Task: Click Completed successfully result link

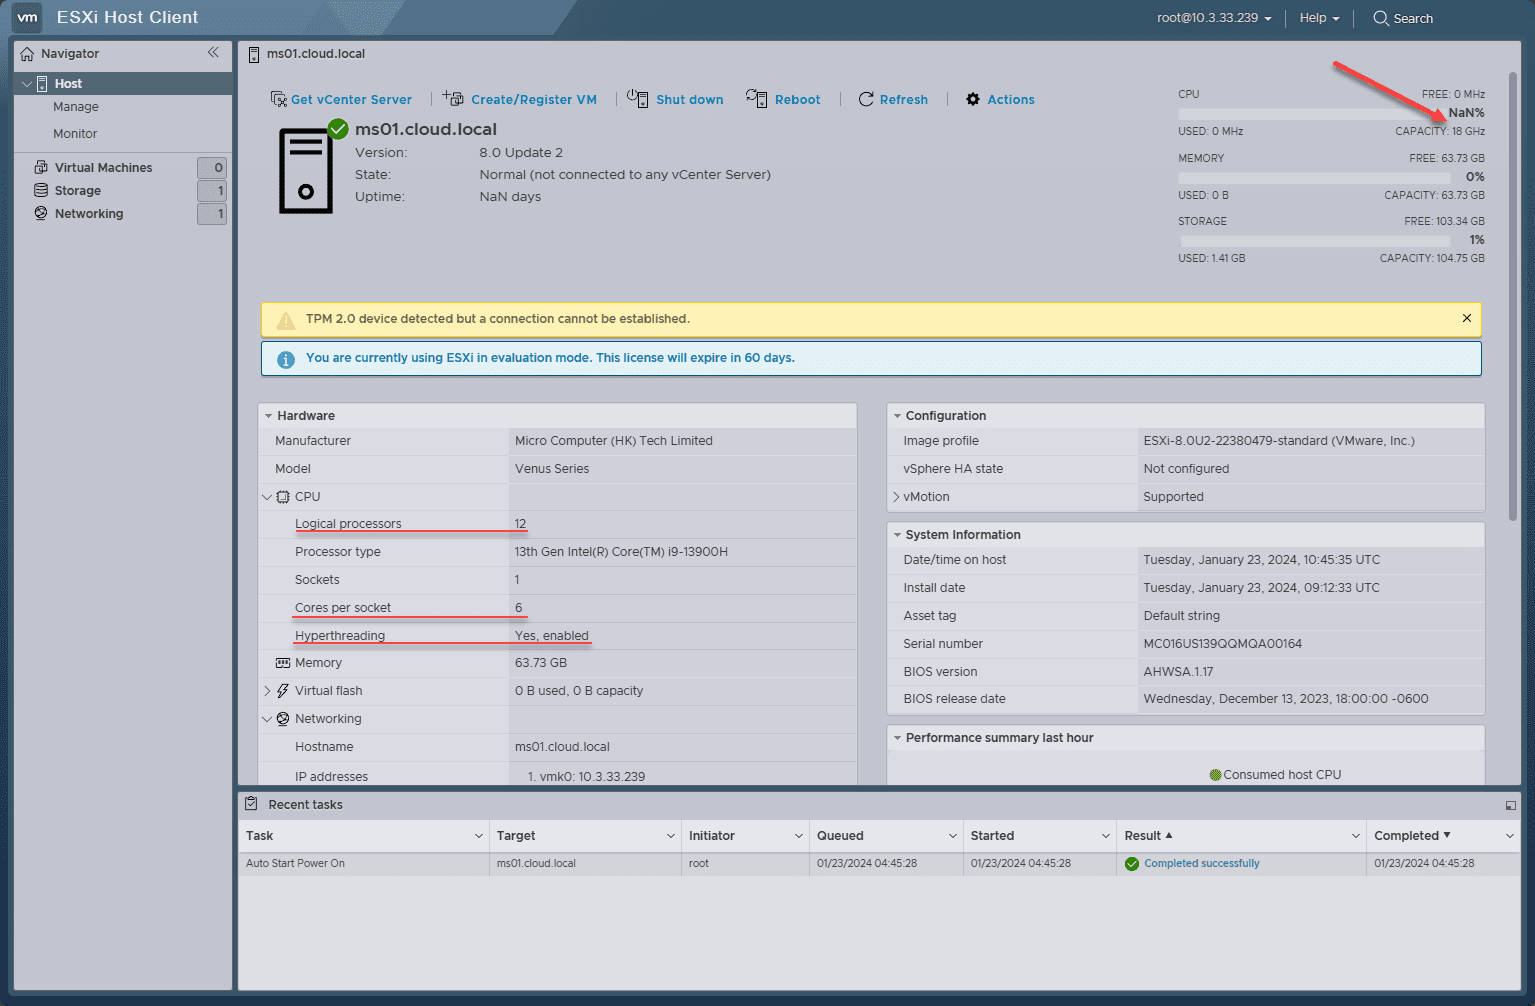Action: click(1201, 864)
